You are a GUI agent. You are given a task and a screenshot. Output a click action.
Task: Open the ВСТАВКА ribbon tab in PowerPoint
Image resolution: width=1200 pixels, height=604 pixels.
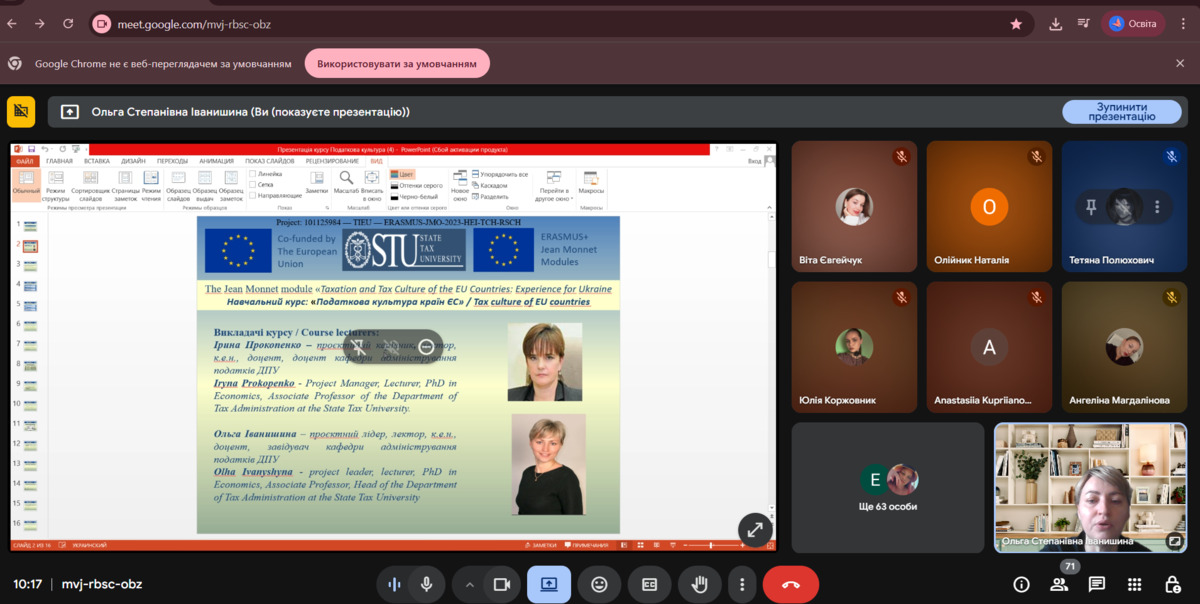tap(97, 161)
